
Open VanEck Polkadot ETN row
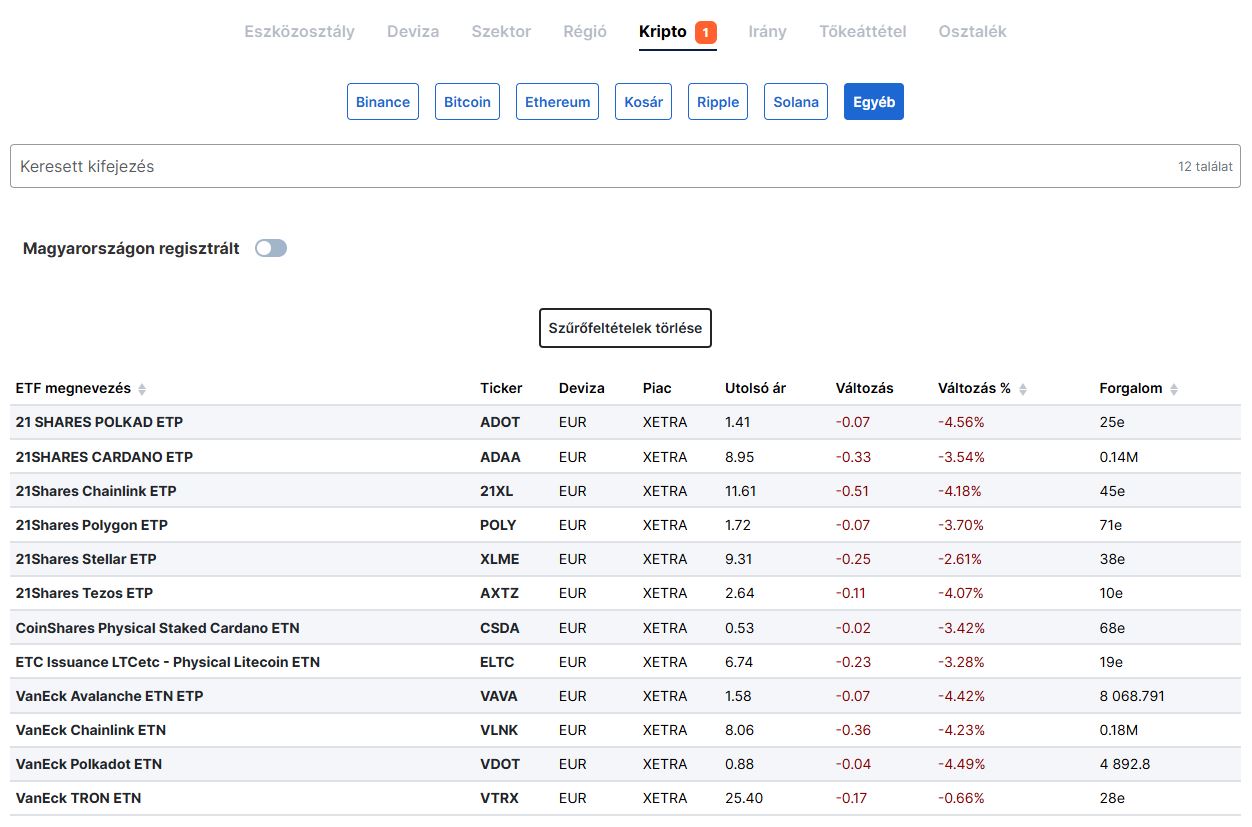(625, 764)
